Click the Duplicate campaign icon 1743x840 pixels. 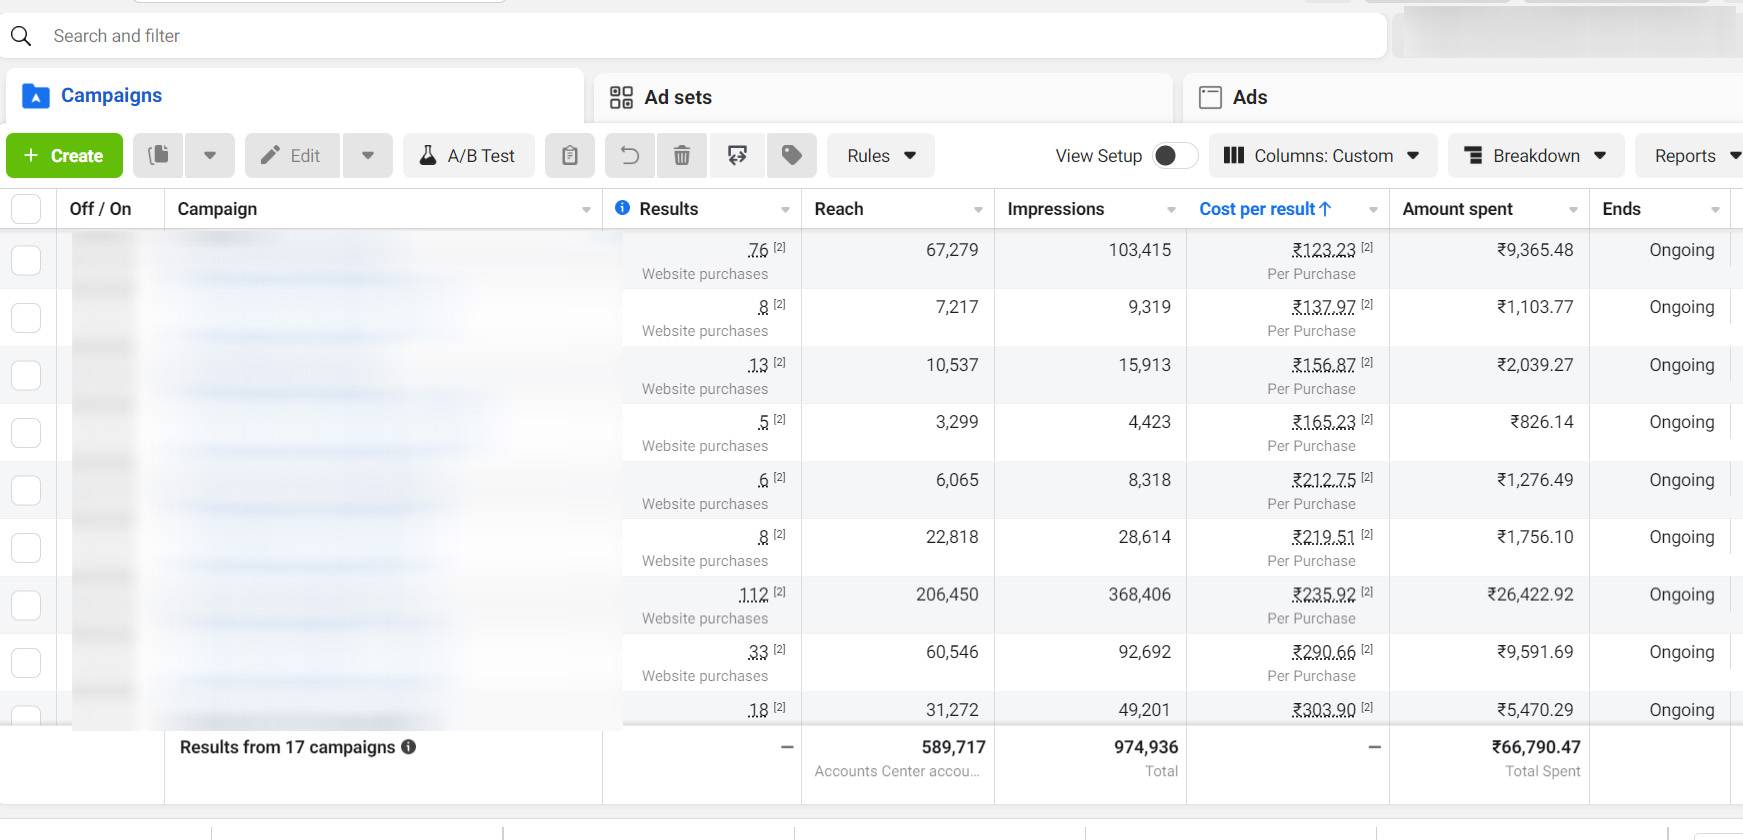[x=158, y=155]
